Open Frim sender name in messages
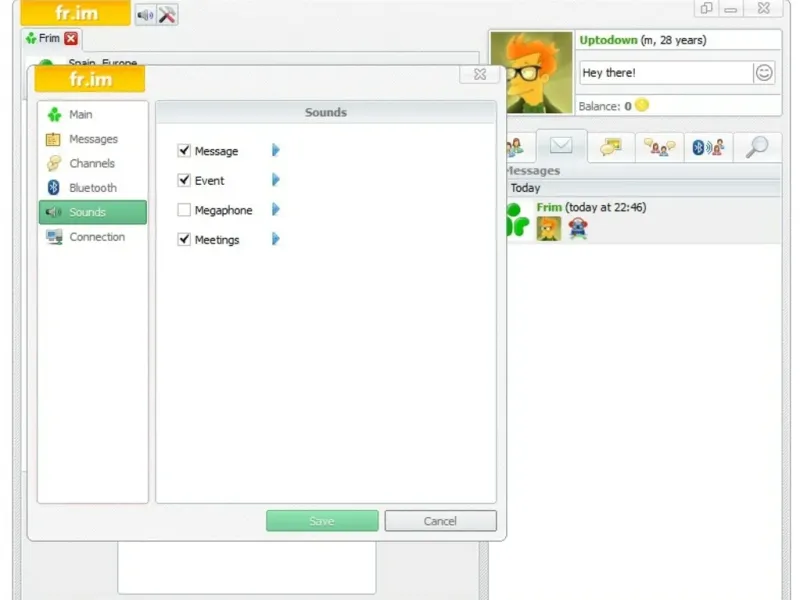 point(549,207)
